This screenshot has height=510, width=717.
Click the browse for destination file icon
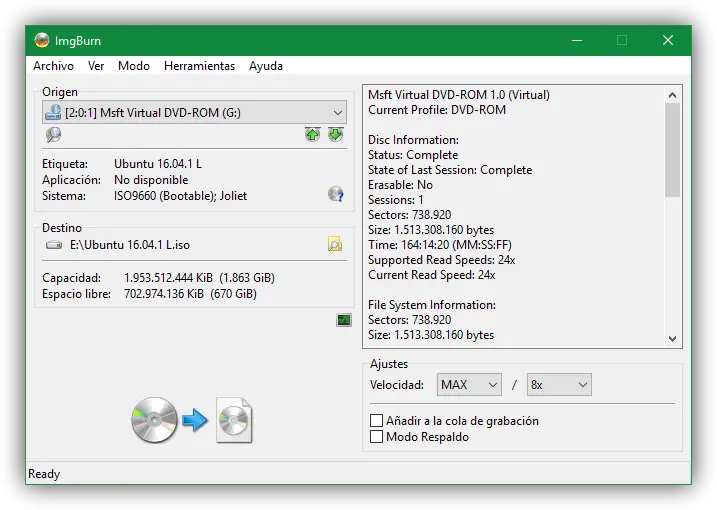click(335, 244)
